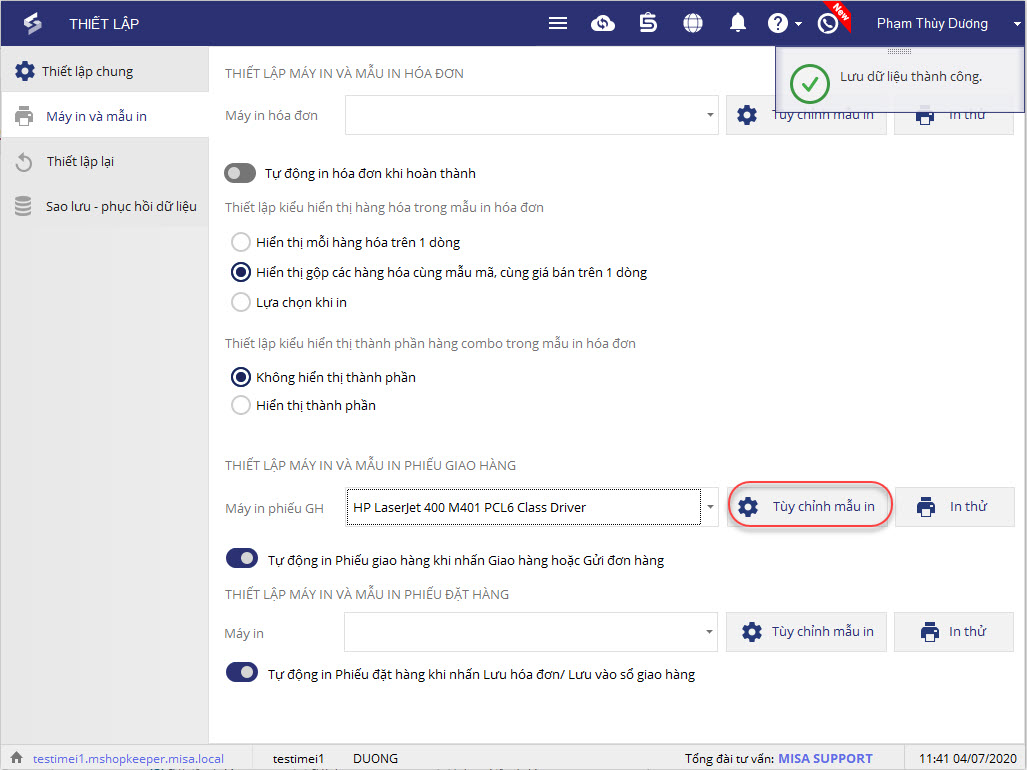Click Tùy chỉnh mẫu in for phiếu giao hàng
The height and width of the screenshot is (770, 1027).
click(810, 505)
